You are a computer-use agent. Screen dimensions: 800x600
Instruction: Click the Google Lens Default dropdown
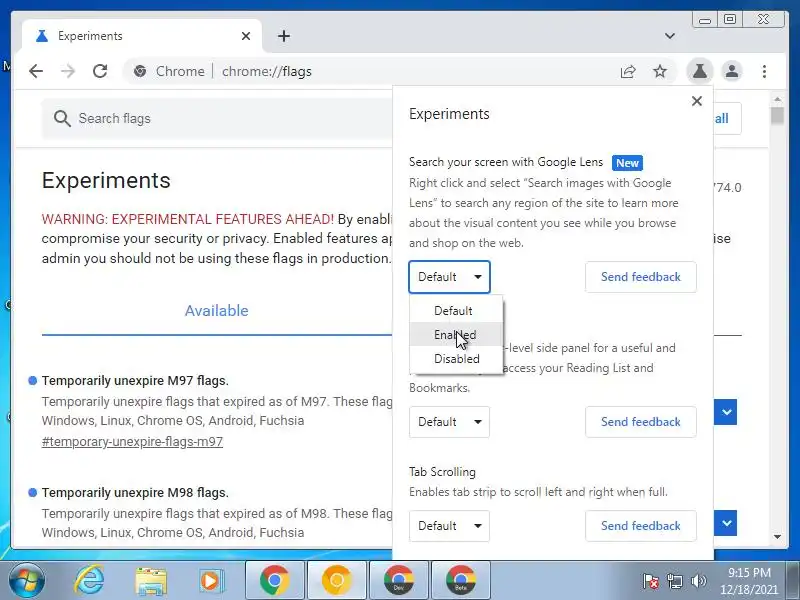click(449, 277)
